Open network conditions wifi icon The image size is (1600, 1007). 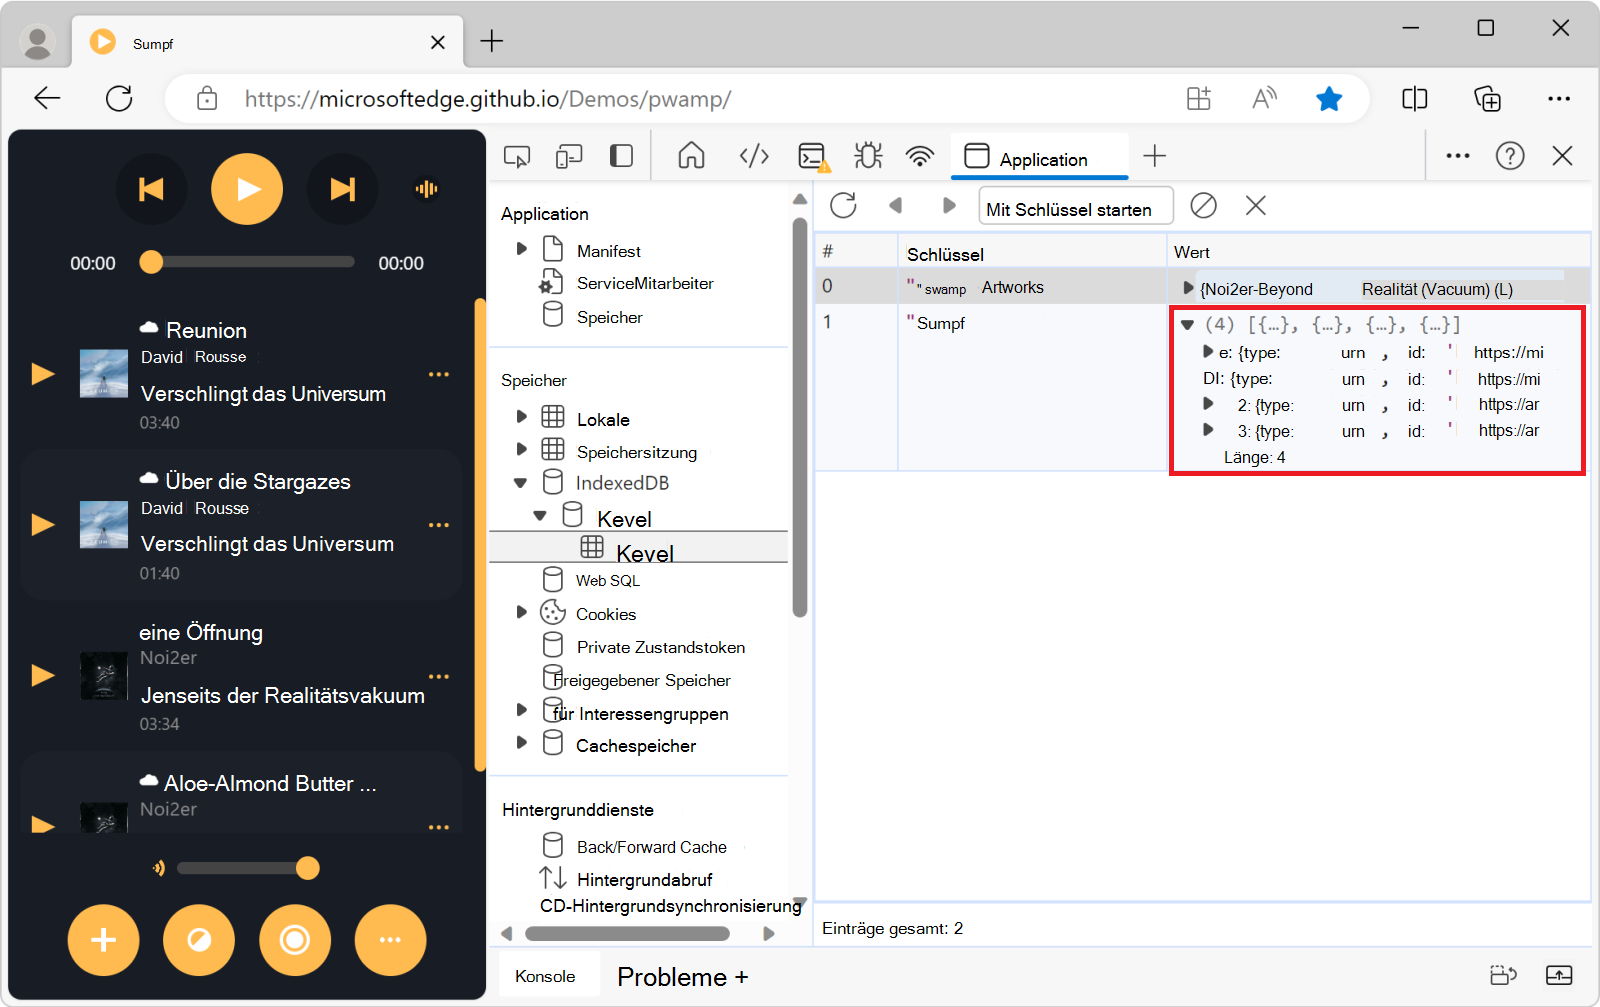click(919, 156)
